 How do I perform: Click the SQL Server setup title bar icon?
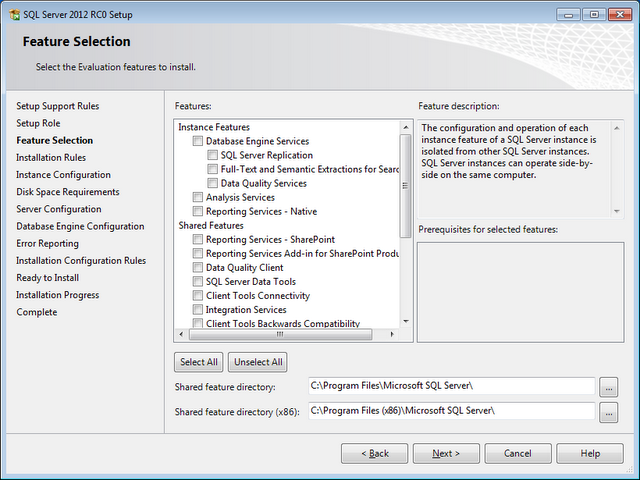(15, 15)
